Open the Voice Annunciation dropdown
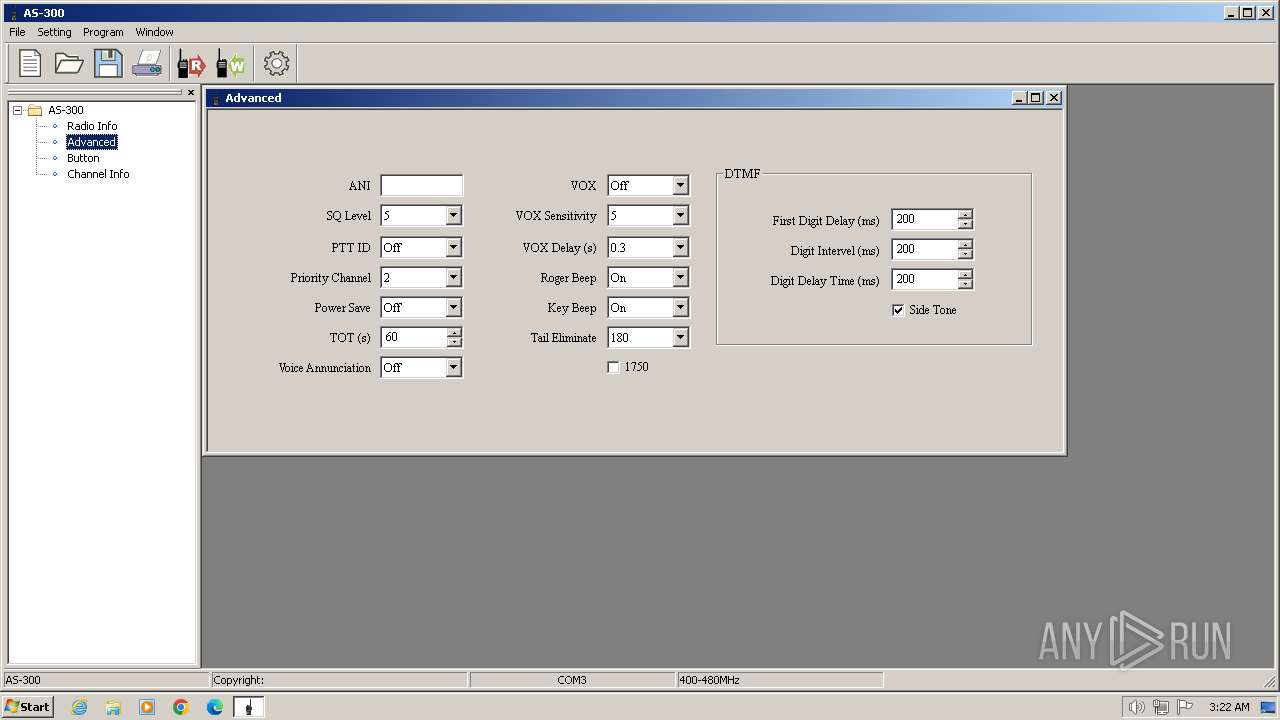Image resolution: width=1280 pixels, height=720 pixels. tap(453, 367)
